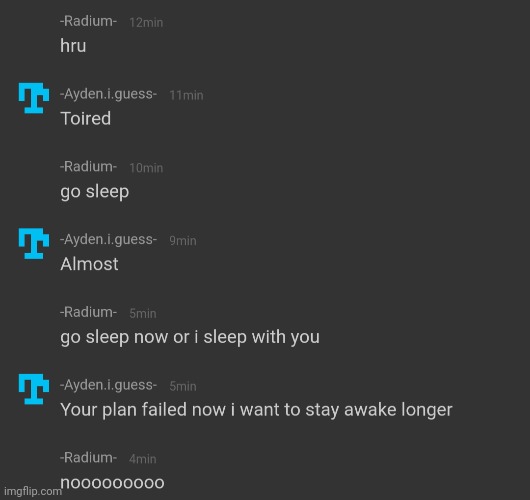This screenshot has width=530, height=500.
Task: Open -Radium- username above 'nooooooooo' message
Action: coord(89,457)
